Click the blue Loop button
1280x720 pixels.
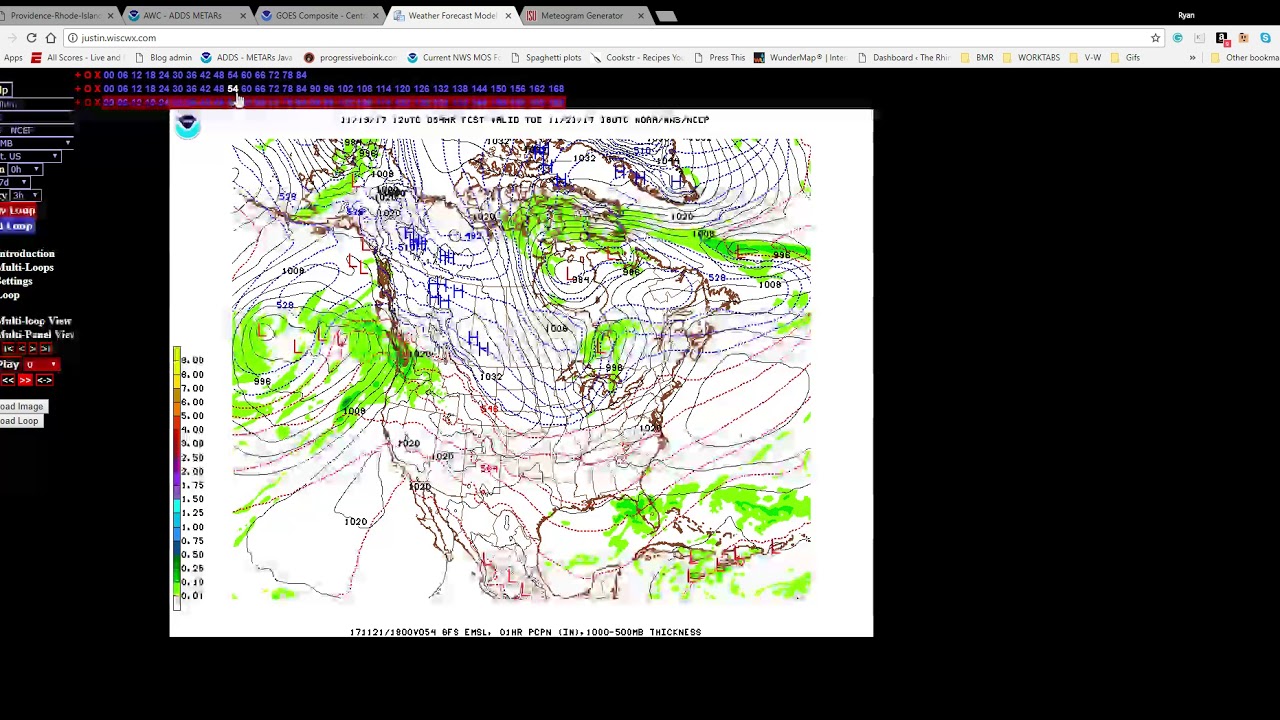pos(17,226)
